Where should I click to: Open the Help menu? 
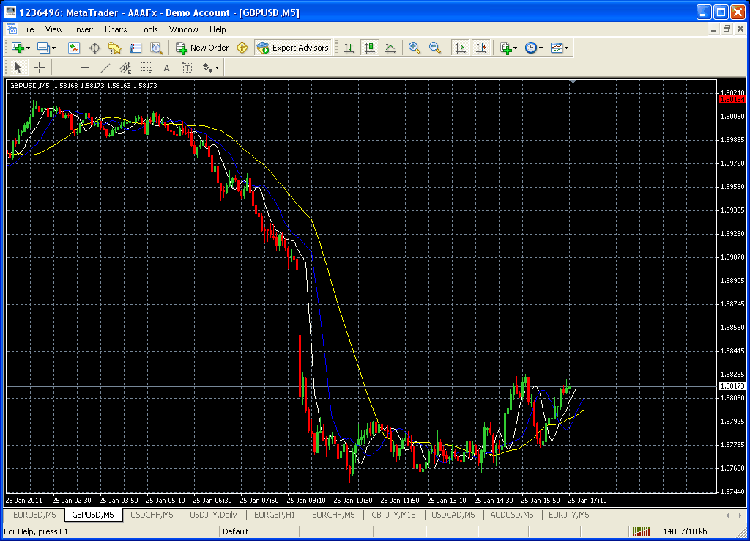point(218,30)
